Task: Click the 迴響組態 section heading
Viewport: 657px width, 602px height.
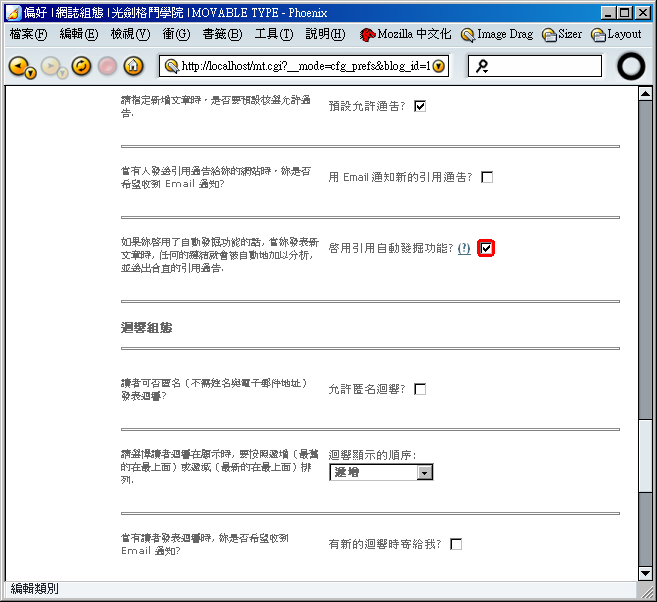Action: [147, 327]
